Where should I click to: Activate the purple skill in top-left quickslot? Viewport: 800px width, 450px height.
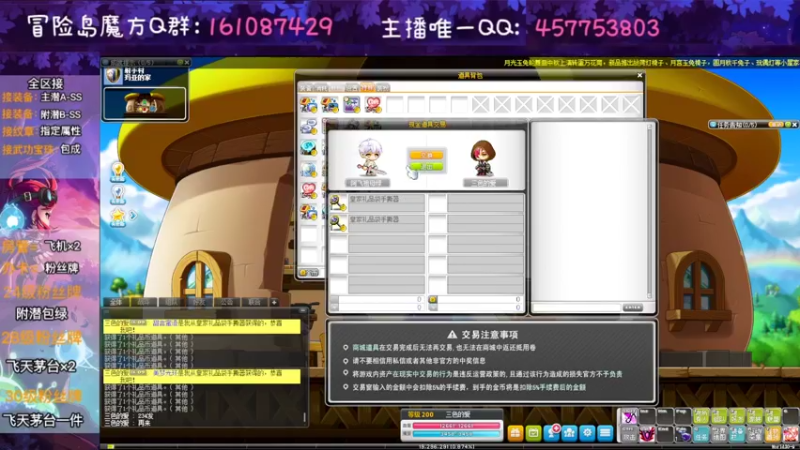point(629,416)
